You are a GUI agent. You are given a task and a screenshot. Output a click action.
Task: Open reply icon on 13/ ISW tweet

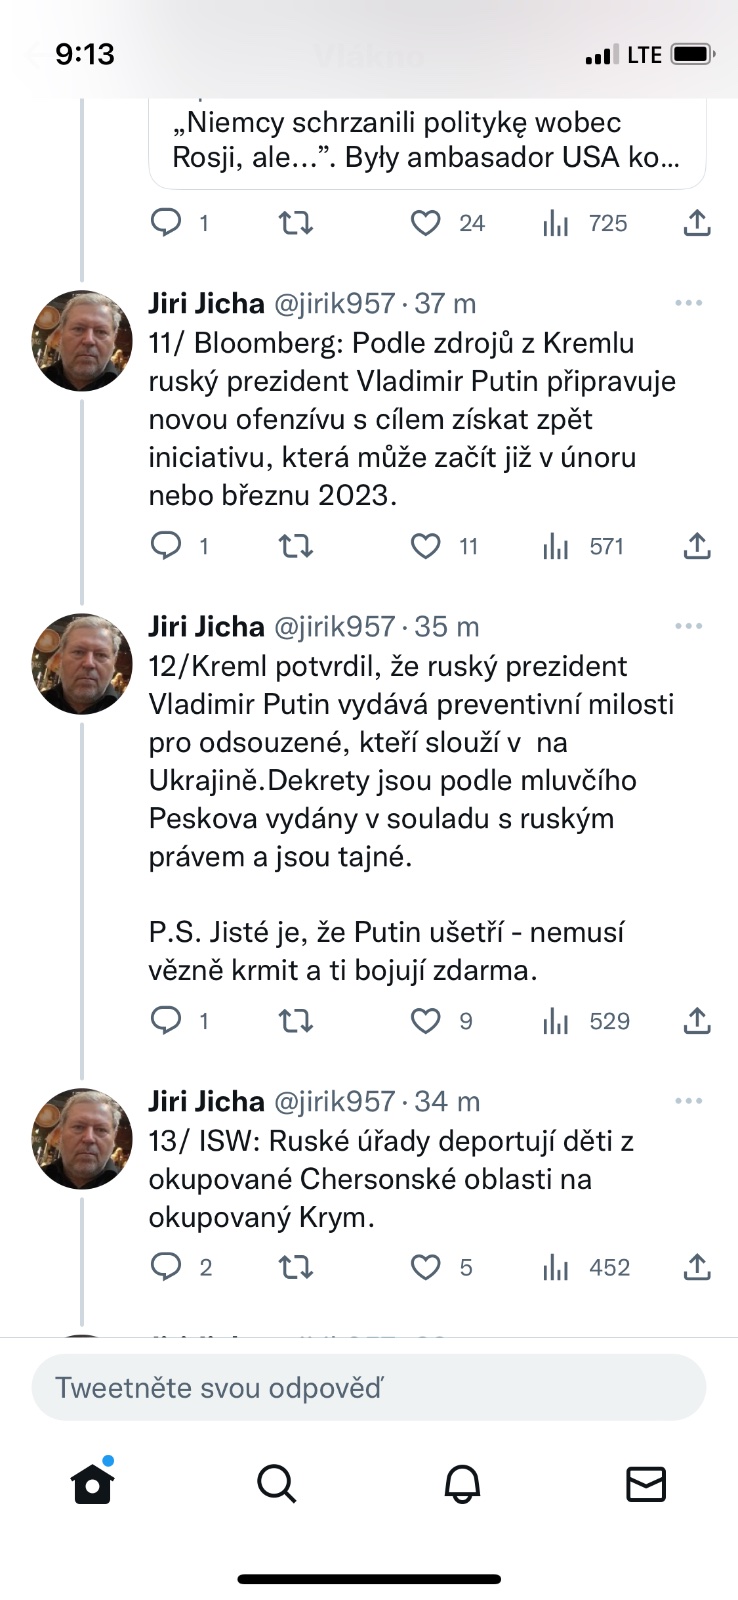(x=166, y=1268)
